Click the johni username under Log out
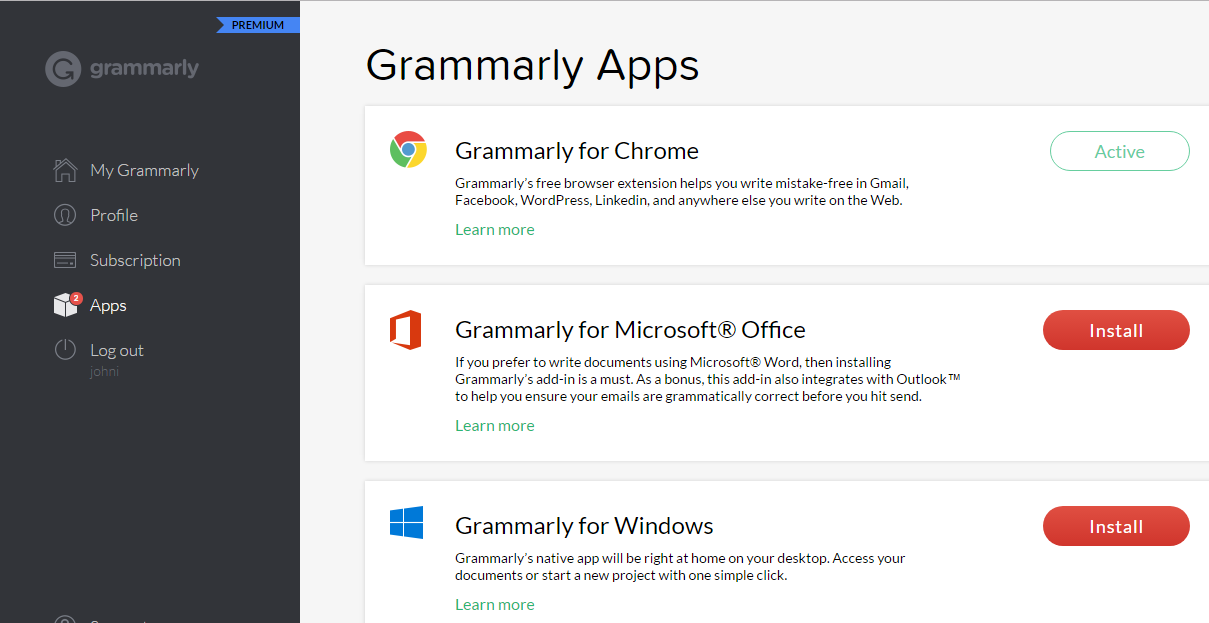 (x=104, y=372)
